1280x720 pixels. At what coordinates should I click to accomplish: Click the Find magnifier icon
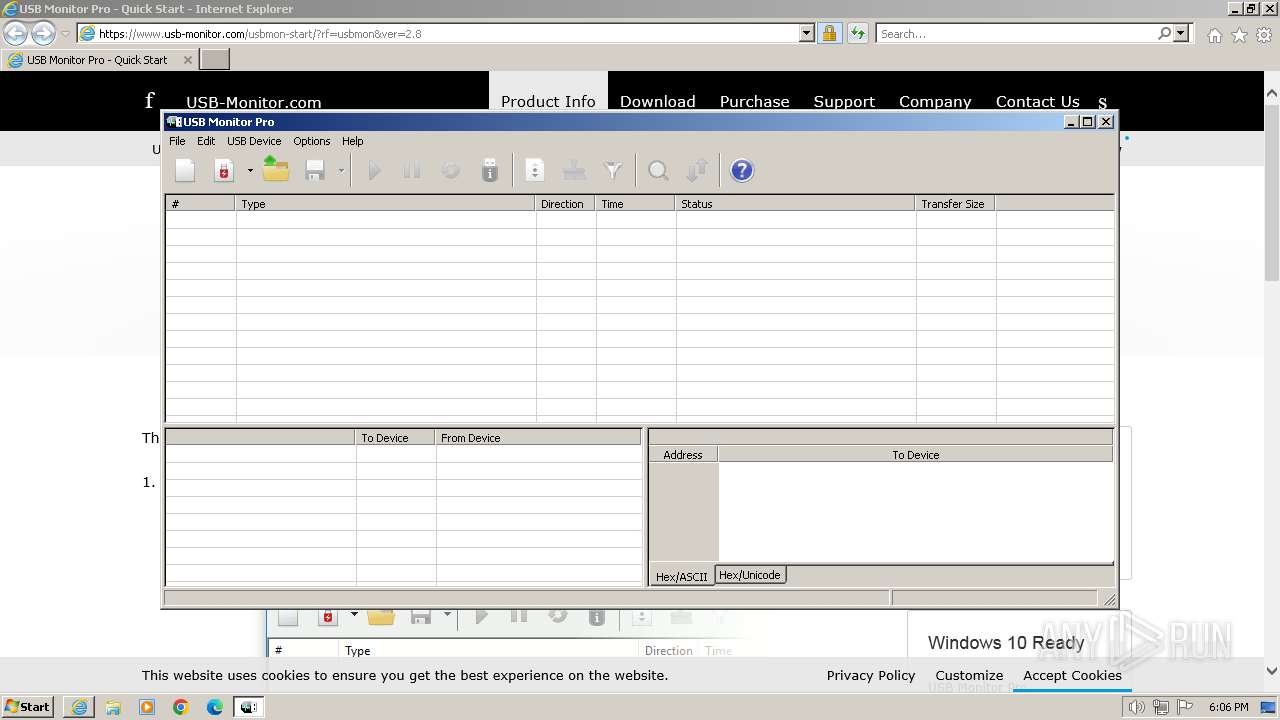pos(658,170)
